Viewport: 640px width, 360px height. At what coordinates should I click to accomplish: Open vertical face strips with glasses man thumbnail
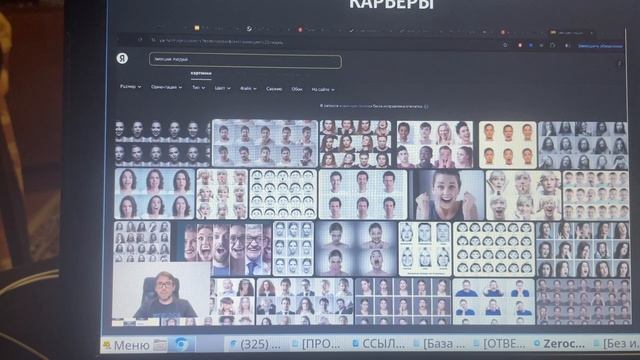tap(222, 249)
